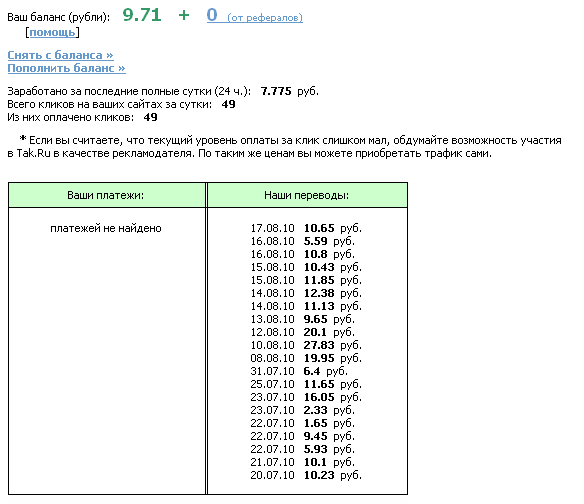Viewport: 584px width, 504px height.
Task: Click the 10.8 руб. transfer amount
Action: tap(329, 254)
